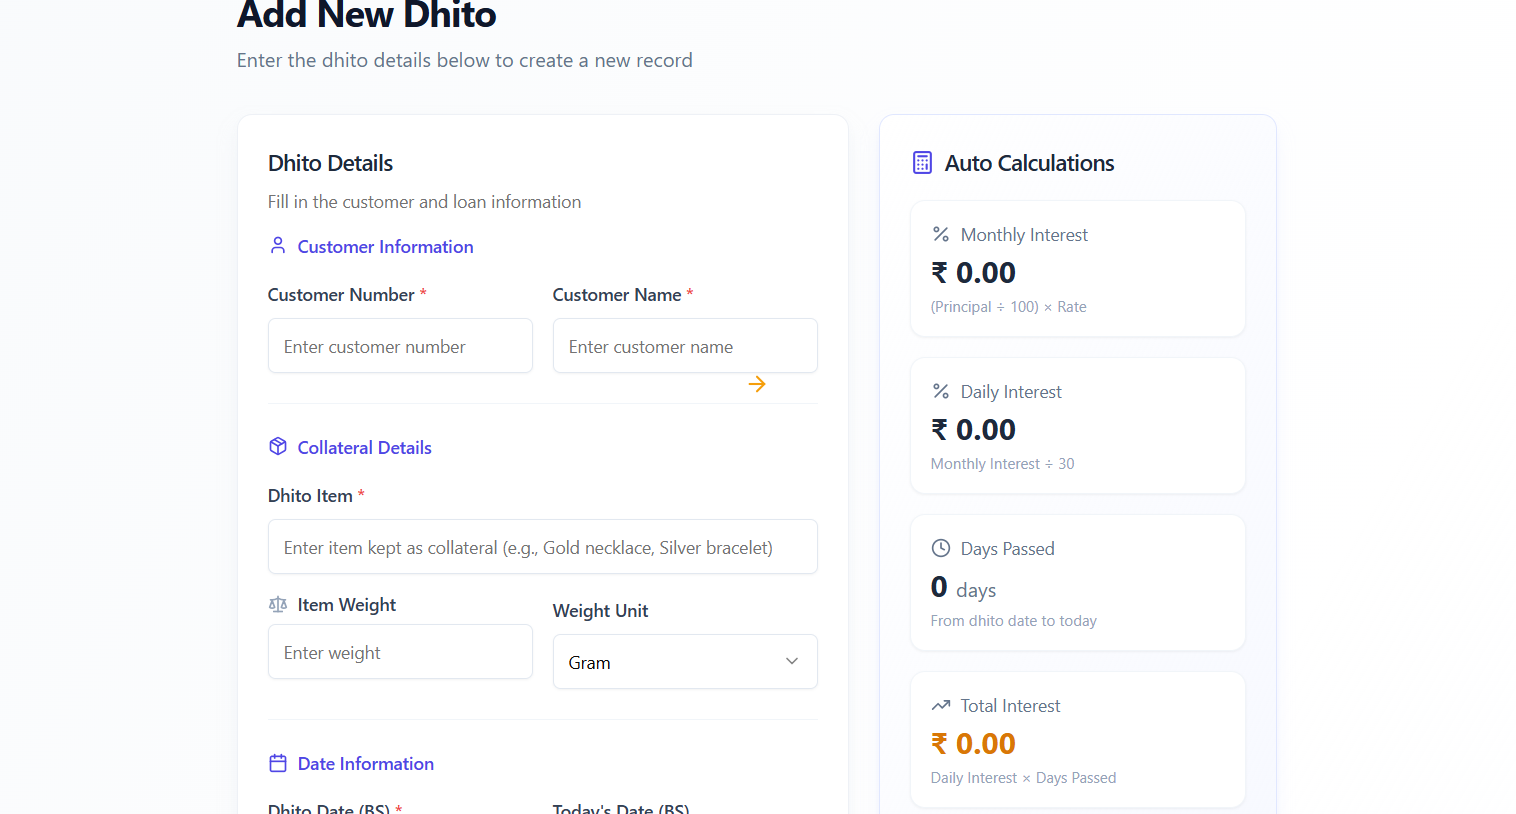Click the Customer Name text box
The image size is (1516, 814).
[685, 346]
